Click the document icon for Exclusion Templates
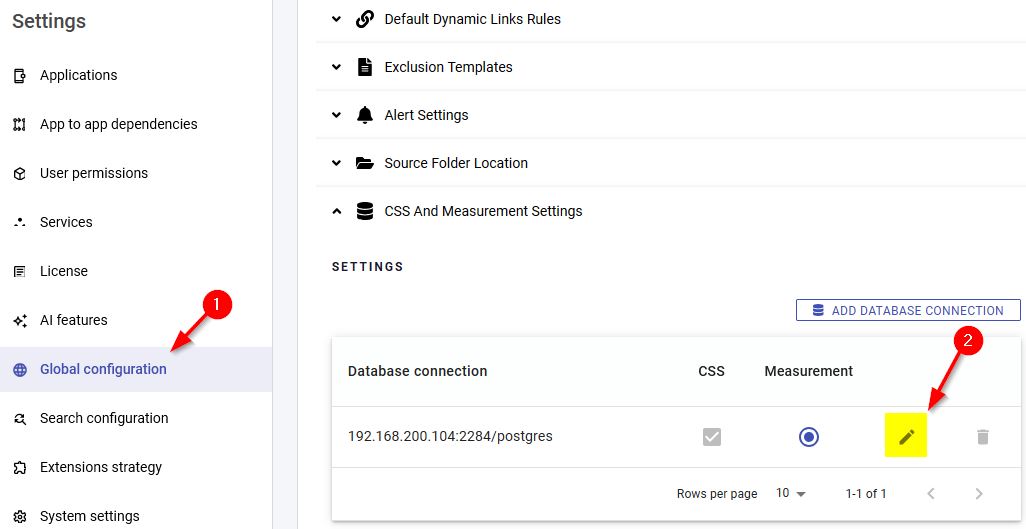The height and width of the screenshot is (529, 1026). [x=365, y=67]
